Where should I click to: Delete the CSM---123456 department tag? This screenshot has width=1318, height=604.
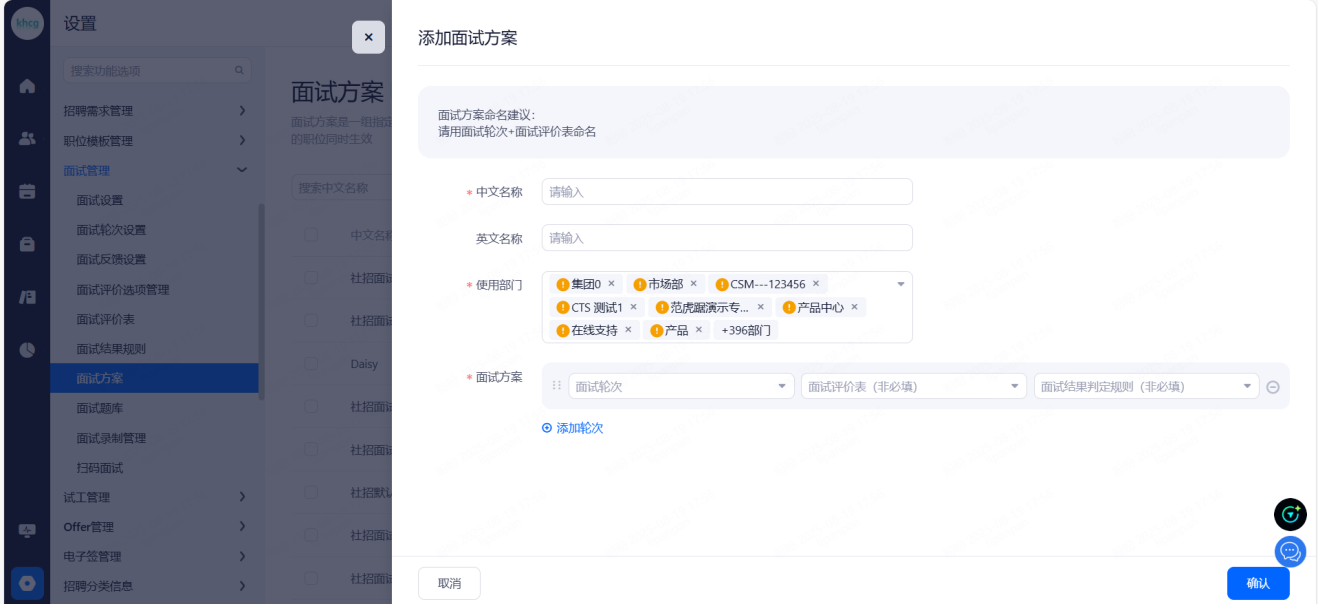coord(816,284)
